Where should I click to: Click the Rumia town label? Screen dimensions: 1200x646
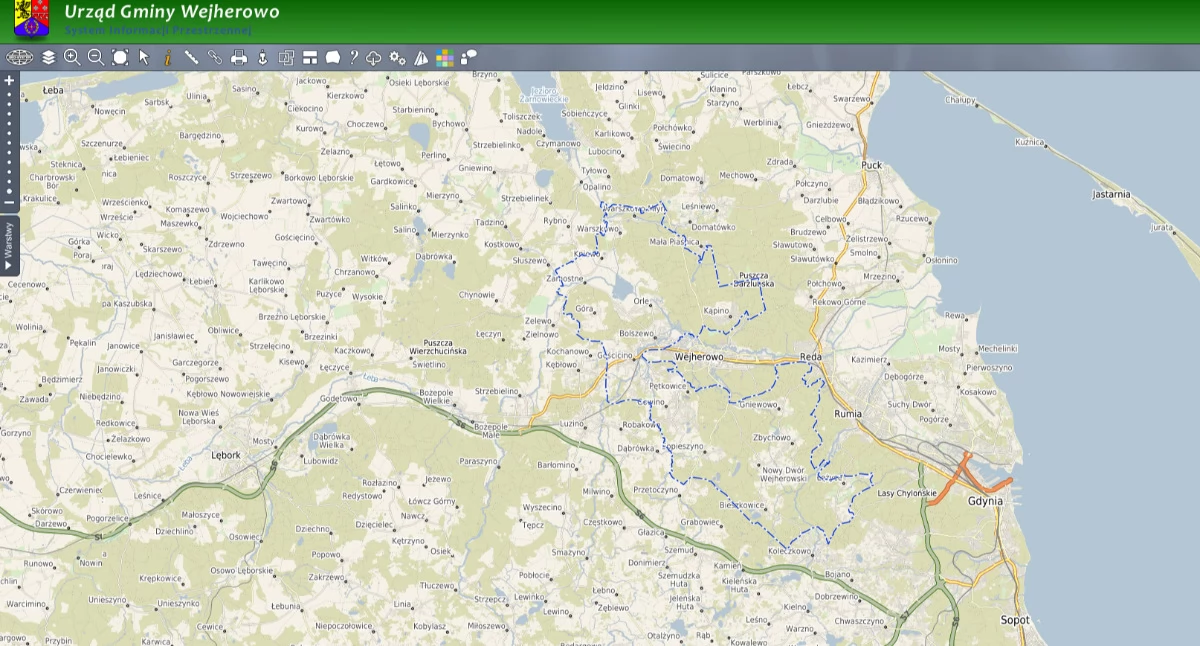pos(847,412)
